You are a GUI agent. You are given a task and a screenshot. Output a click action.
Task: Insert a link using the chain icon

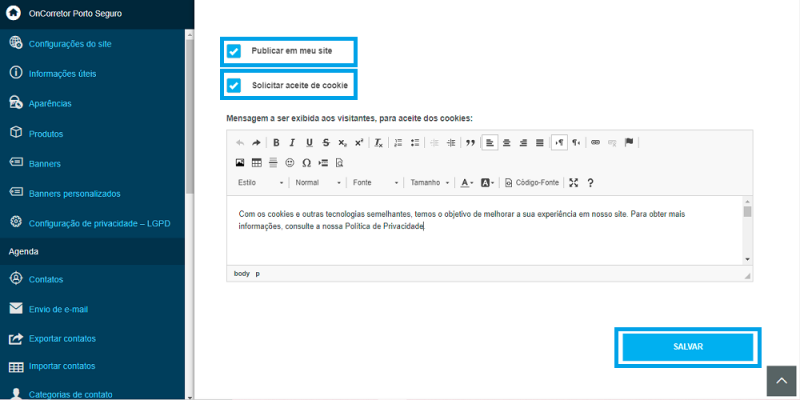pos(596,143)
